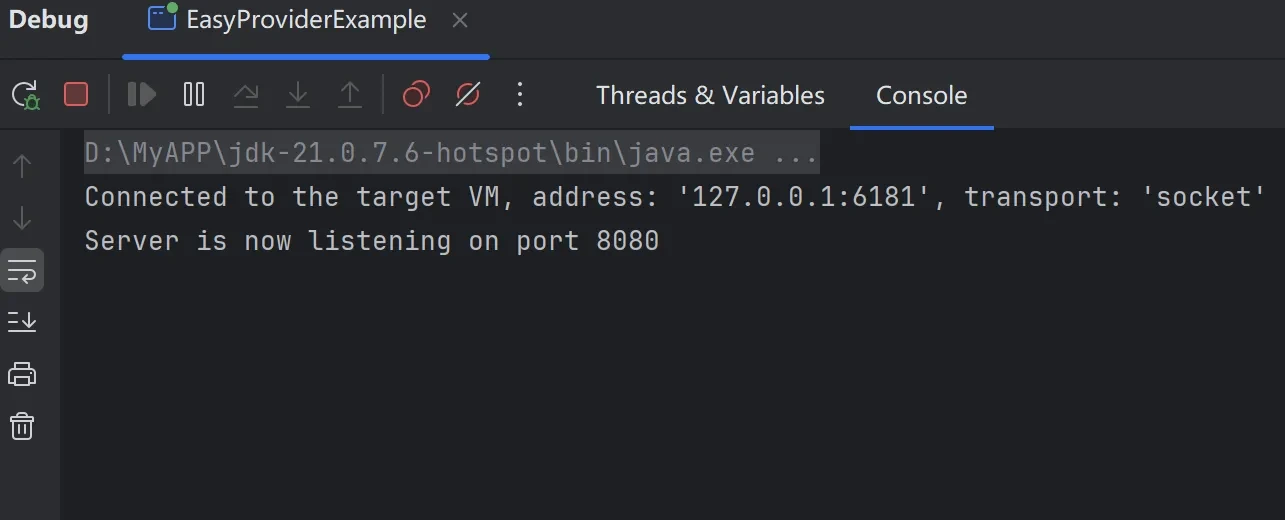The width and height of the screenshot is (1285, 520).
Task: Stop the running debug process
Action: [76, 94]
